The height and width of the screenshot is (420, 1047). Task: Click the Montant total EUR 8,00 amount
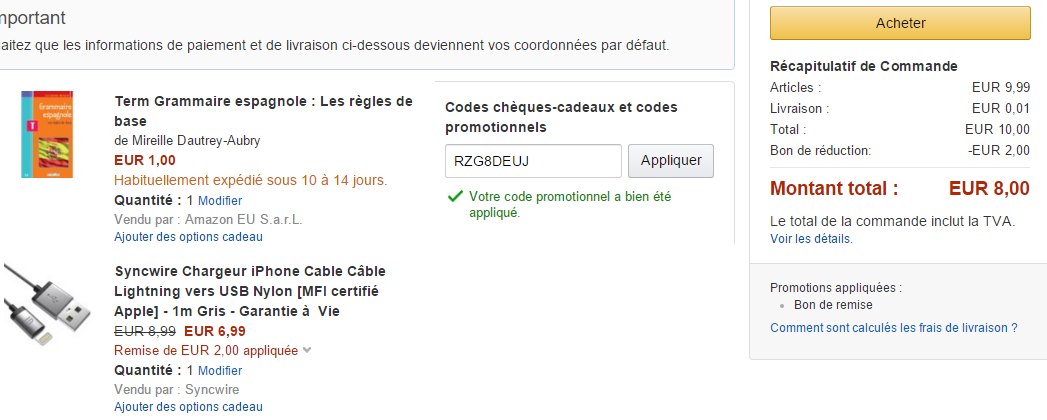[x=989, y=188]
